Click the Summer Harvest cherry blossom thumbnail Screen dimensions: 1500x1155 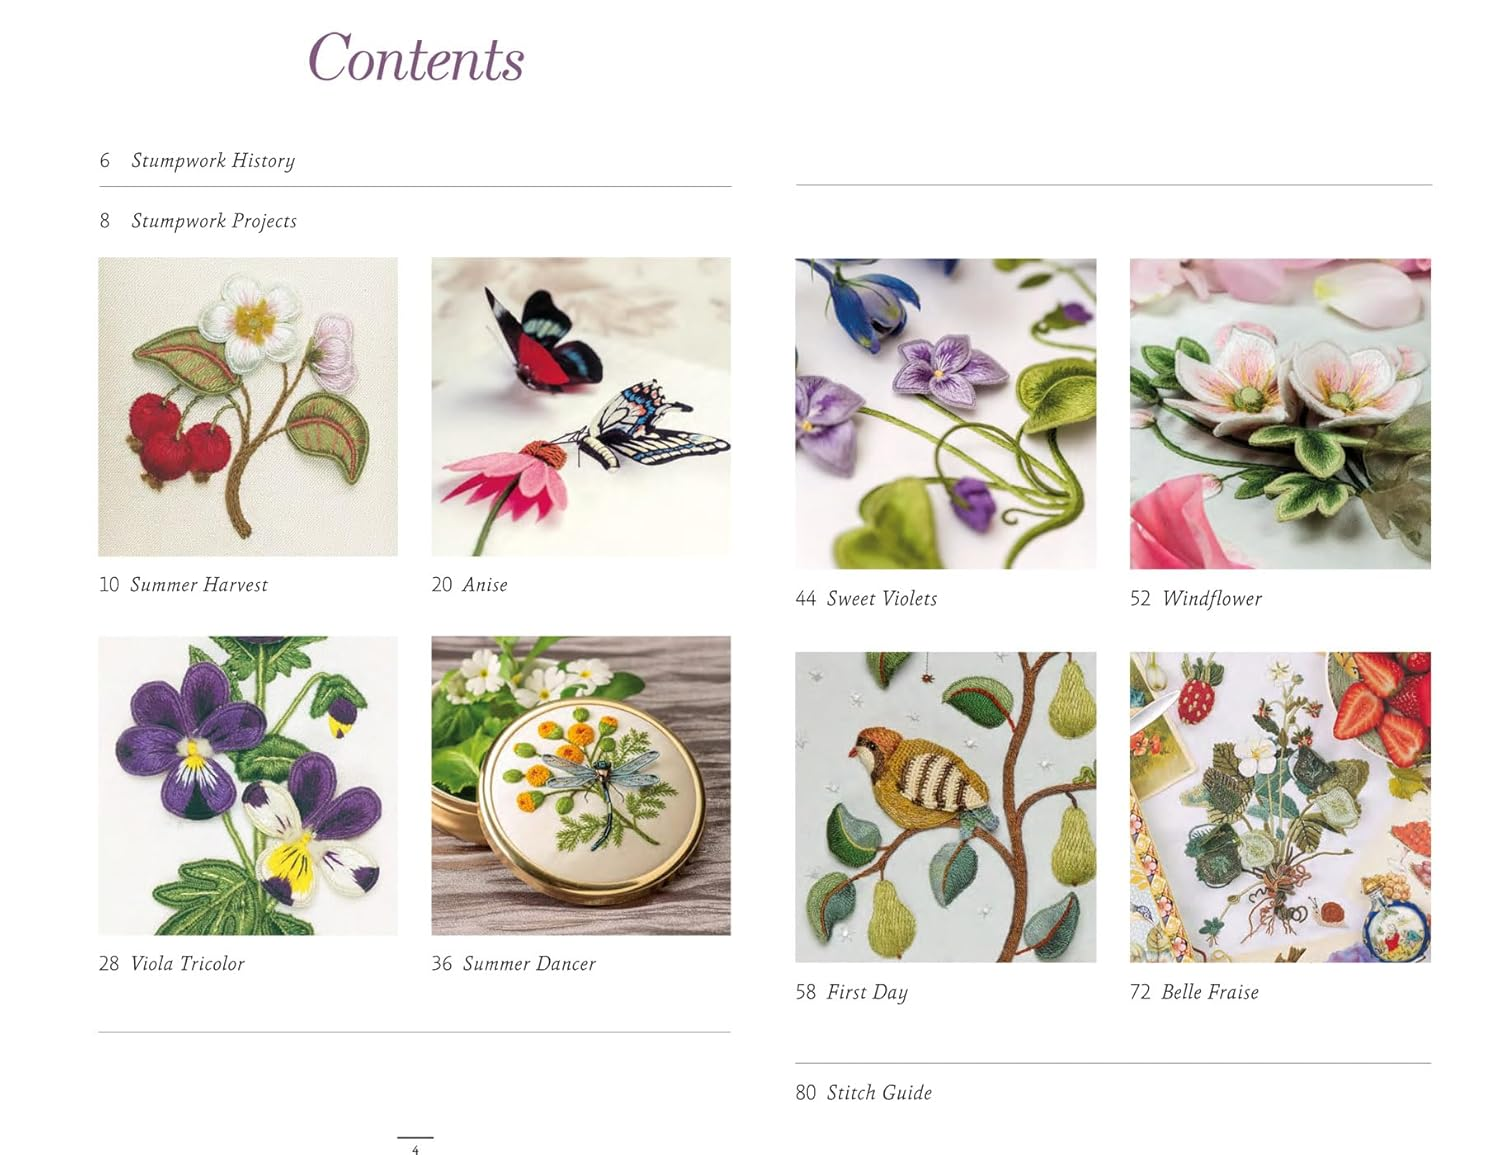coord(248,407)
